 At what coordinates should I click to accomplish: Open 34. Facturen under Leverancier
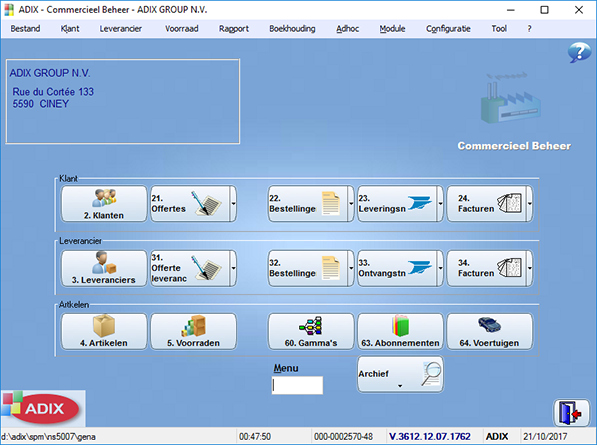click(486, 268)
